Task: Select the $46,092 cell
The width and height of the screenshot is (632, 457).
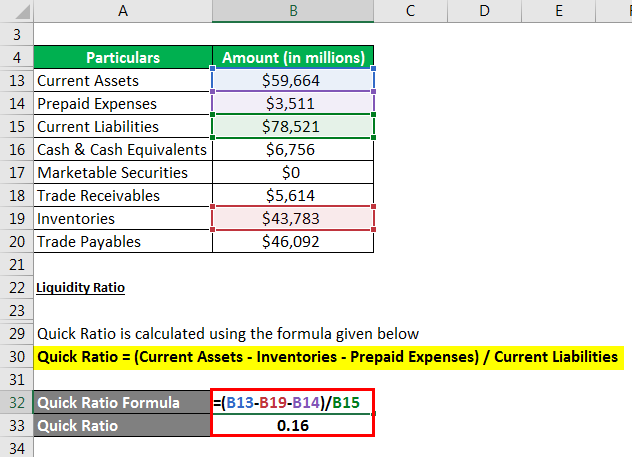Action: click(293, 241)
